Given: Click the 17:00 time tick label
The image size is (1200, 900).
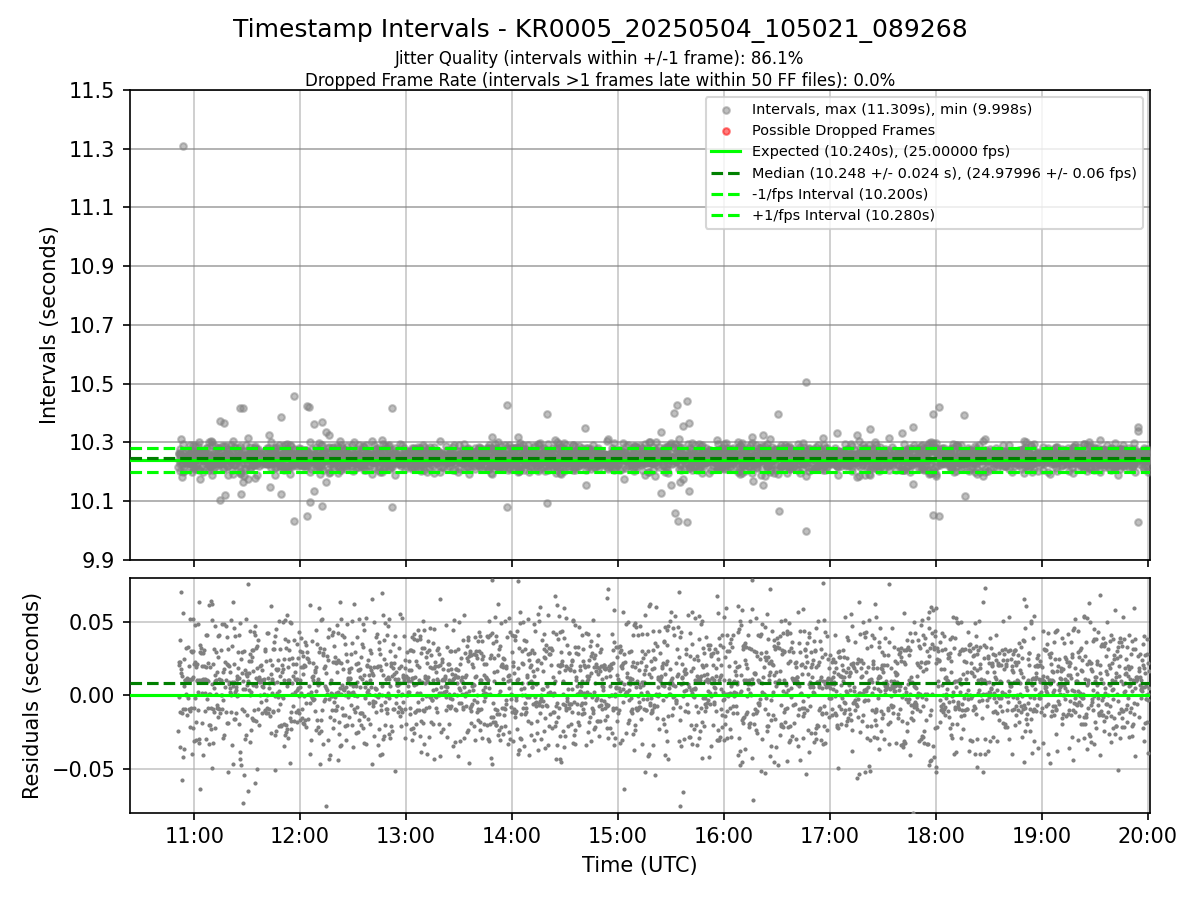Looking at the screenshot, I should 830,836.
